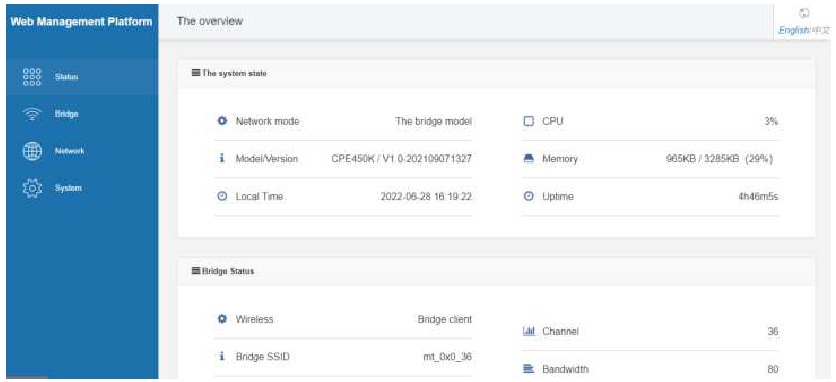This screenshot has height=382, width=836.
Task: Click the System gear icon
Action: [x=32, y=188]
